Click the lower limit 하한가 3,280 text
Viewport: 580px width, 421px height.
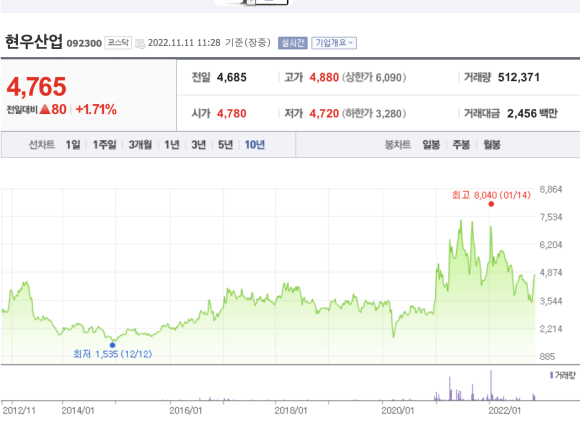point(374,114)
